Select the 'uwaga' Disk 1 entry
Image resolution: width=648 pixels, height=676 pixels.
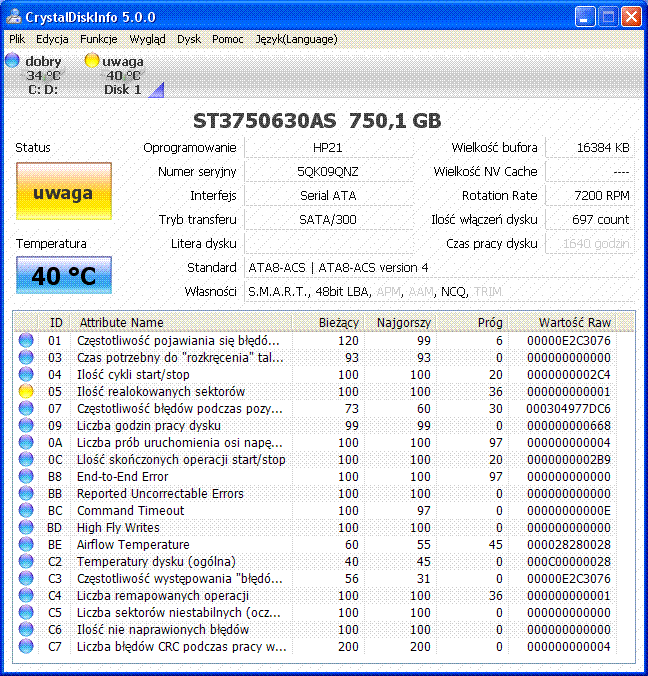[x=122, y=75]
